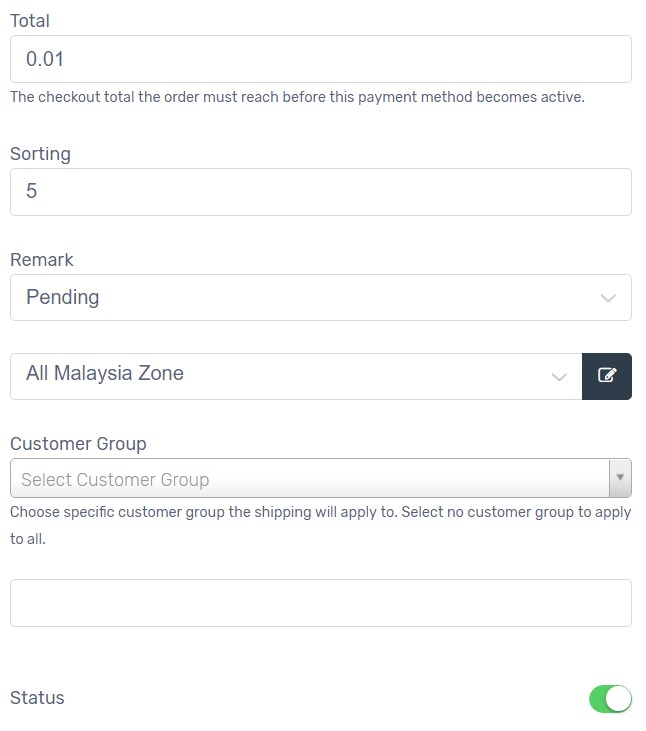The height and width of the screenshot is (731, 646).
Task: Click the Select Customer Group placeholder text
Action: 115,480
